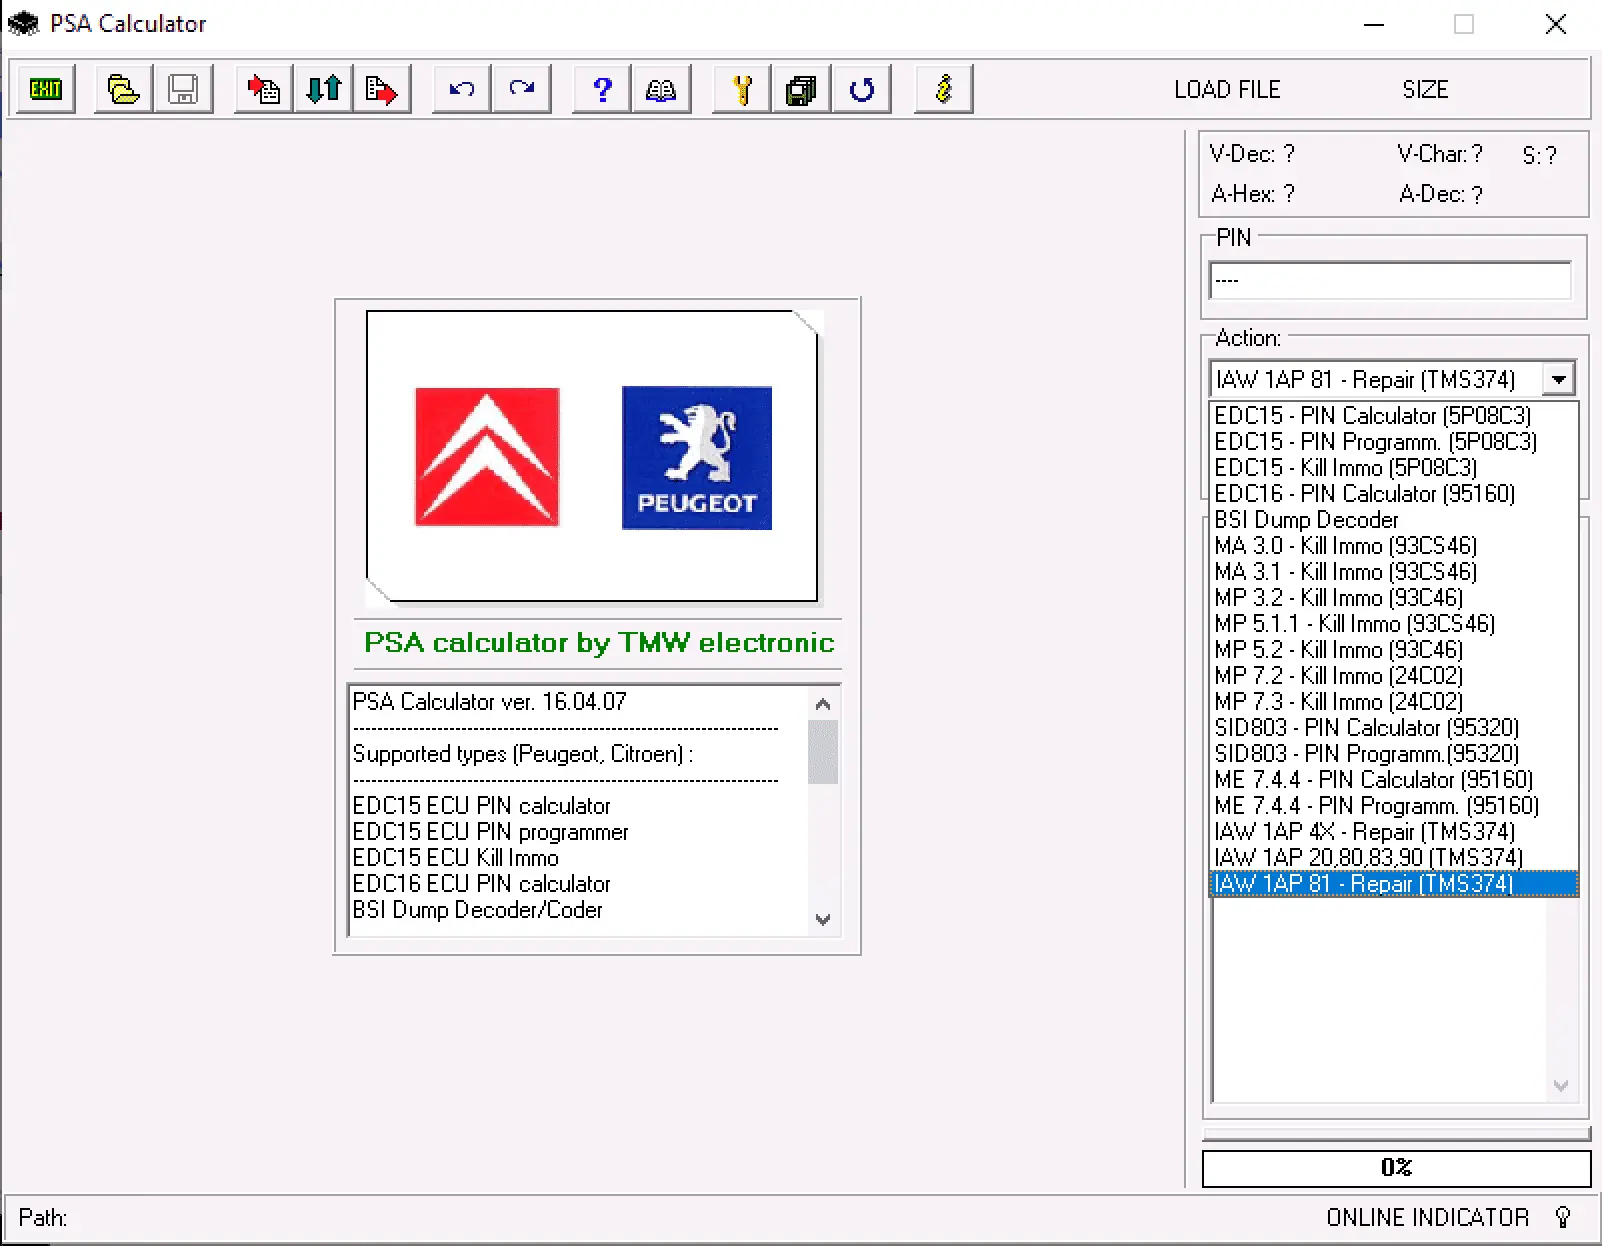Screen dimensions: 1602x1246
Task: Click the Peugeot logo image
Action: click(x=697, y=457)
